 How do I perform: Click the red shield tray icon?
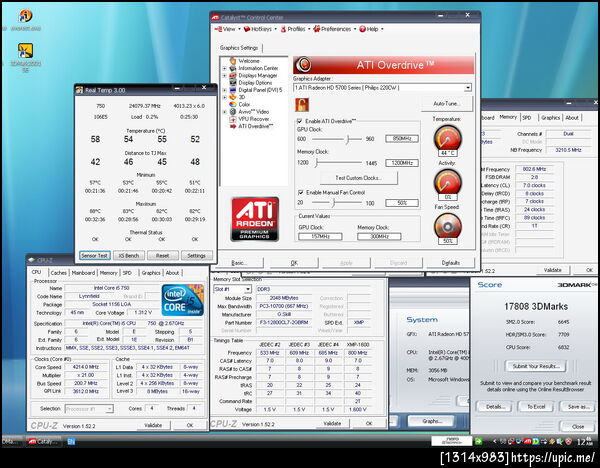click(x=569, y=442)
